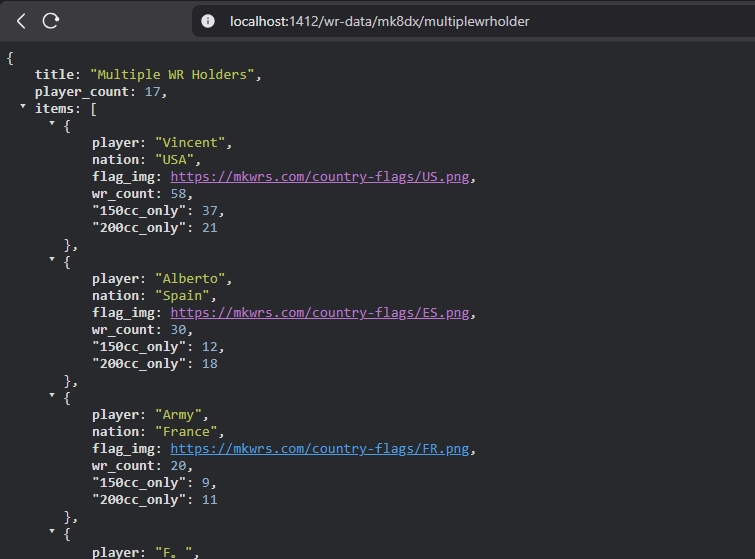Click Alberto's 200cc_only value 18
This screenshot has width=755, height=559.
(209, 364)
